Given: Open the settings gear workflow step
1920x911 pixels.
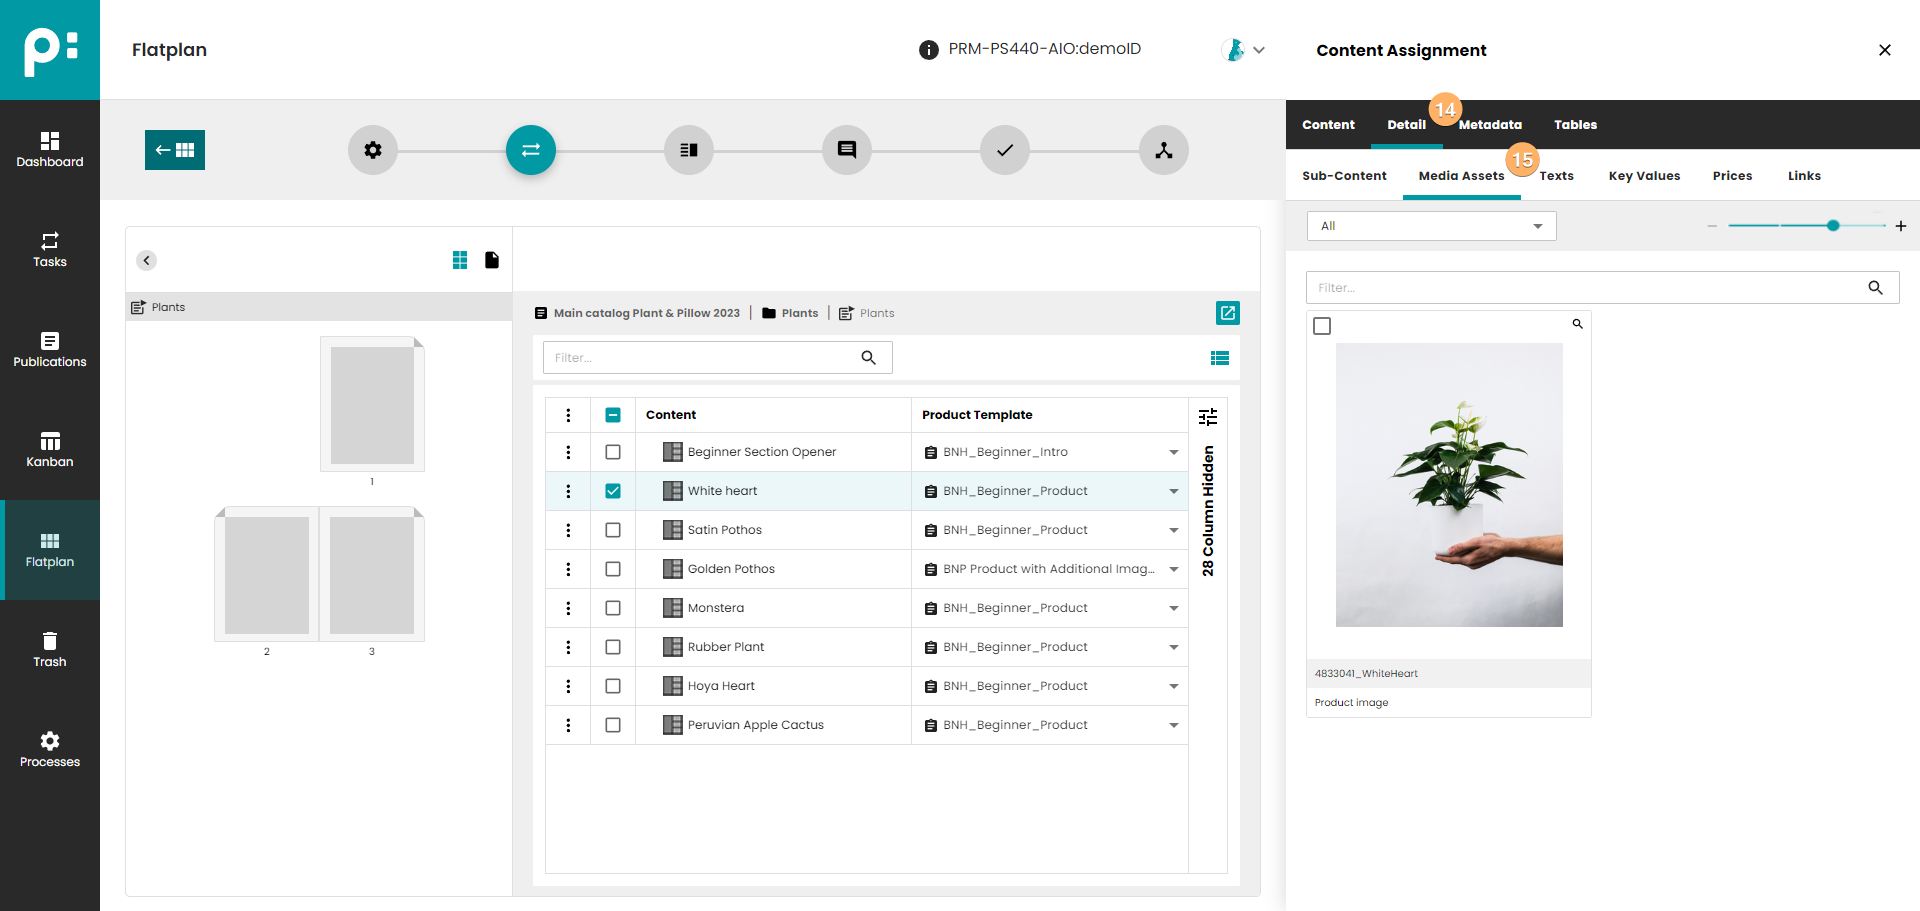Looking at the screenshot, I should click(x=373, y=150).
